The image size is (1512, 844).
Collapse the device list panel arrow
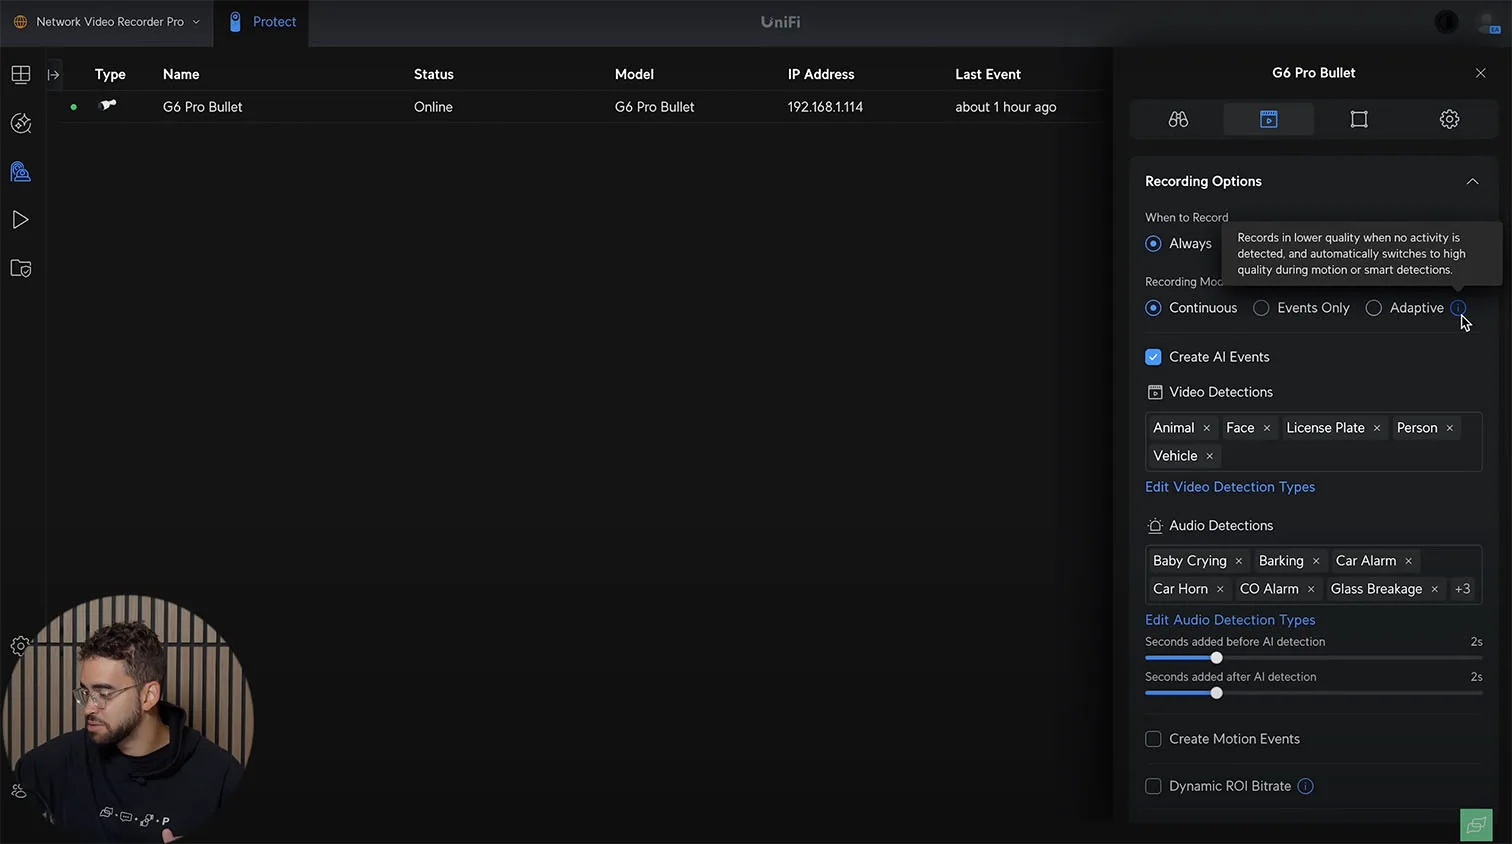click(x=54, y=75)
